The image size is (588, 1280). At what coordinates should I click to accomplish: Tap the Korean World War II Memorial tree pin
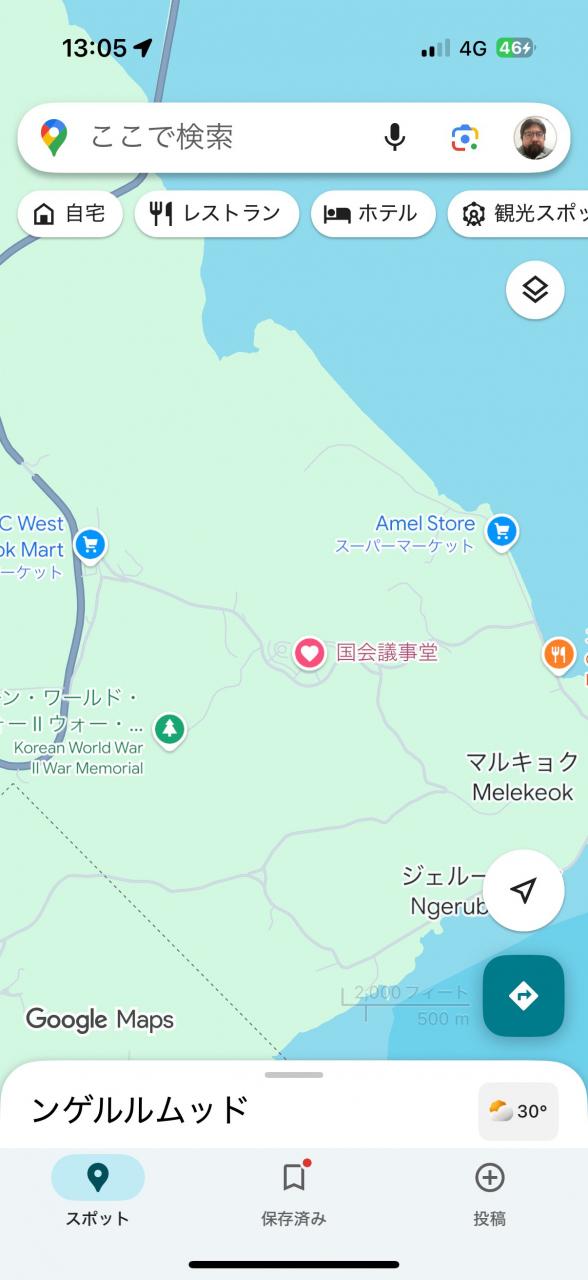tap(169, 729)
